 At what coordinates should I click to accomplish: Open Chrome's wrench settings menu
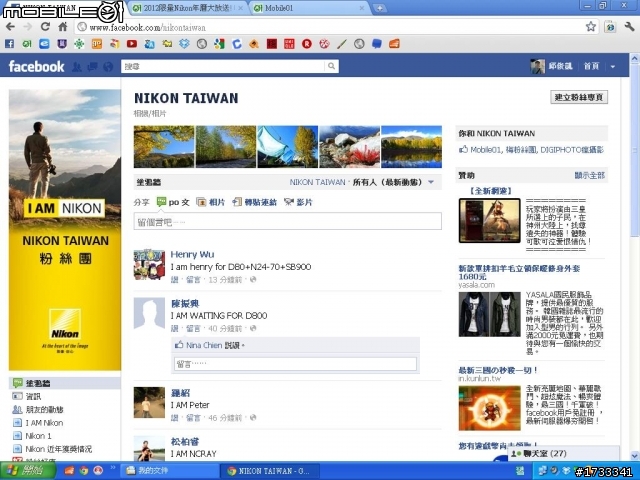click(629, 27)
